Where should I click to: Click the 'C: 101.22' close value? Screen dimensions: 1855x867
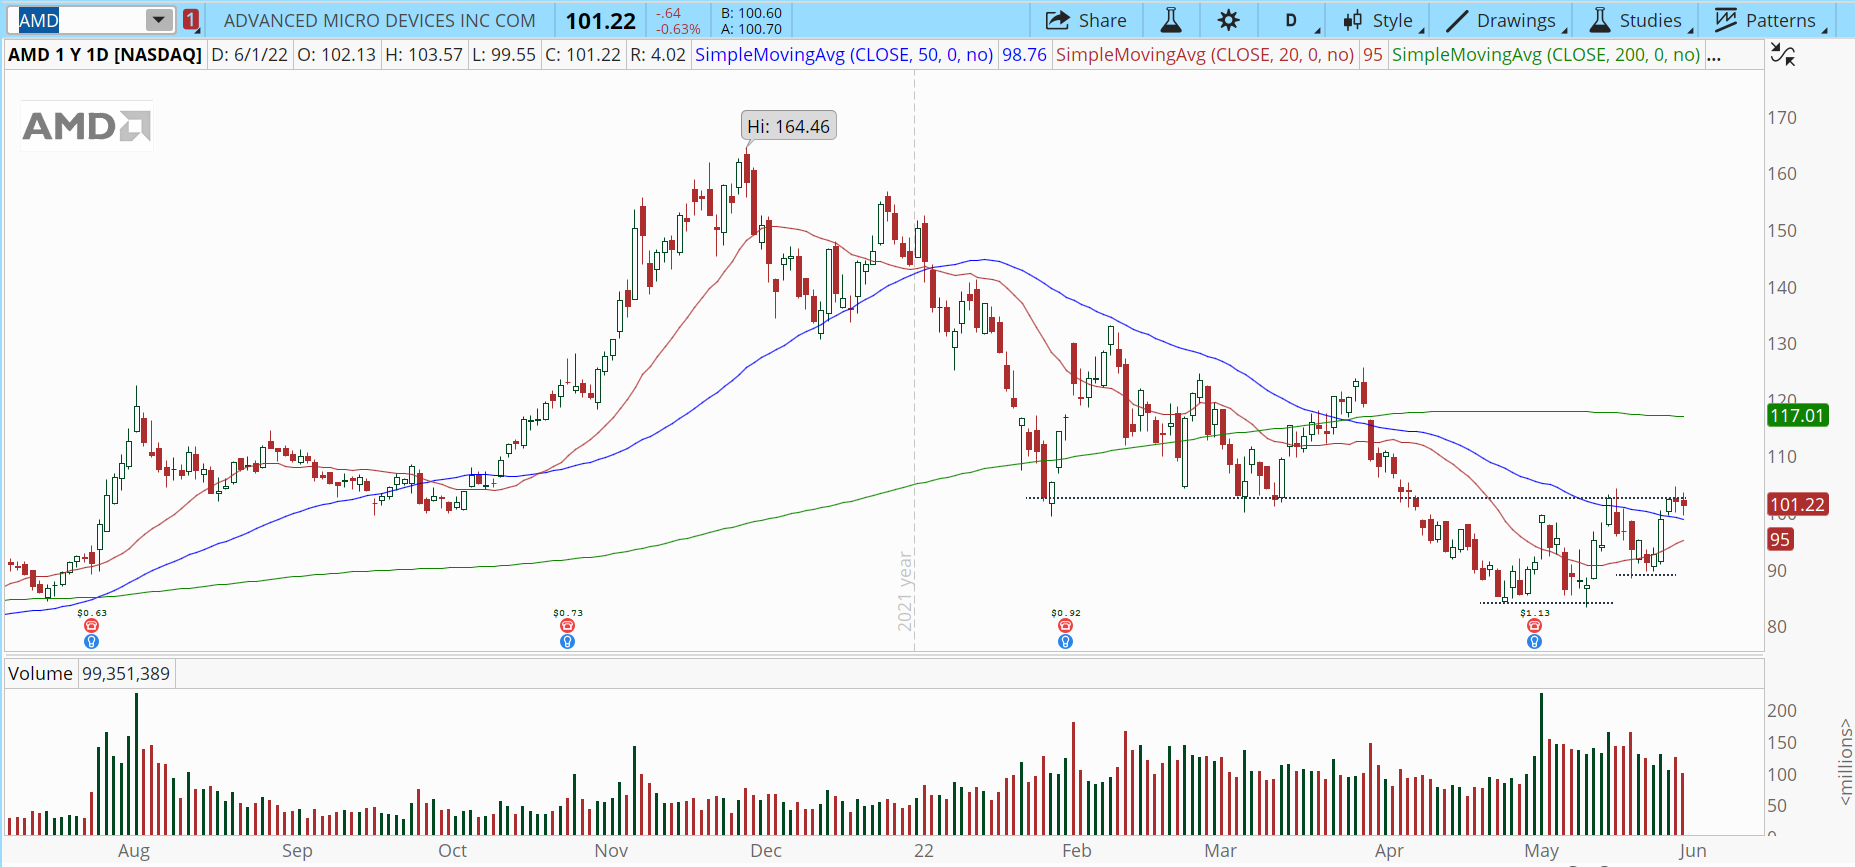coord(583,55)
